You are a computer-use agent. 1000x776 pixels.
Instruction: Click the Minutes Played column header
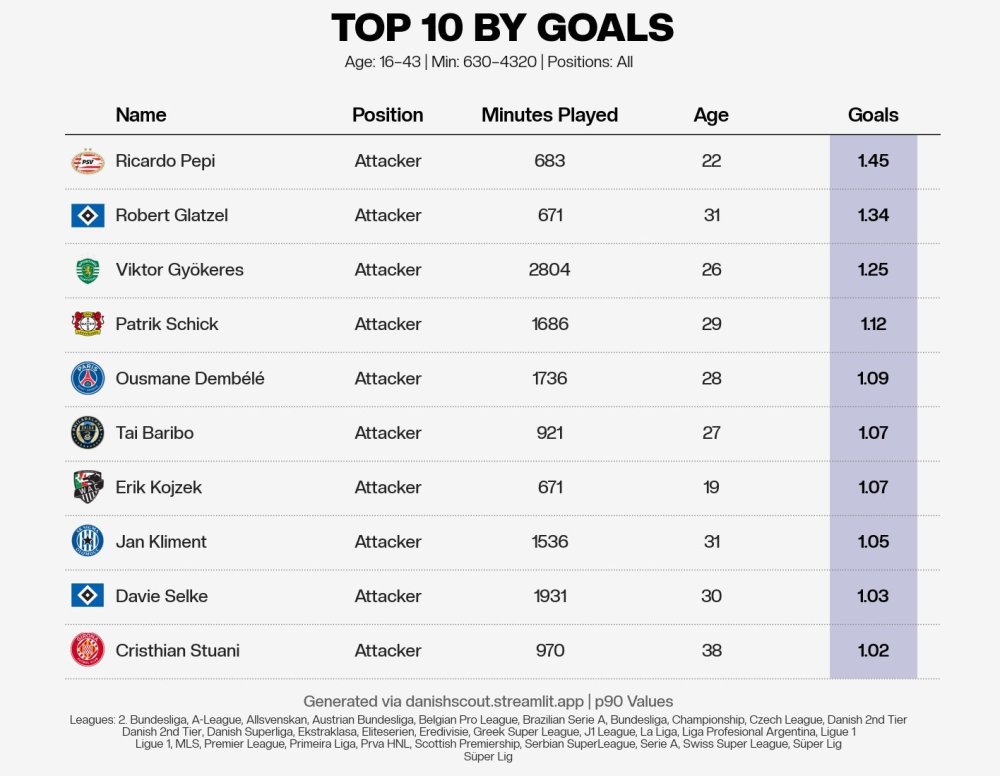[550, 115]
